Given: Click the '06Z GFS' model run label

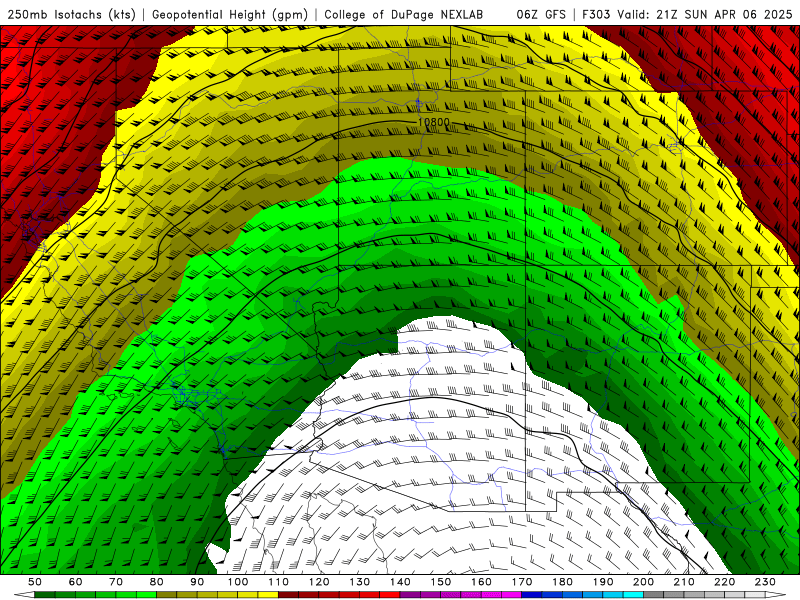Looking at the screenshot, I should [x=541, y=14].
